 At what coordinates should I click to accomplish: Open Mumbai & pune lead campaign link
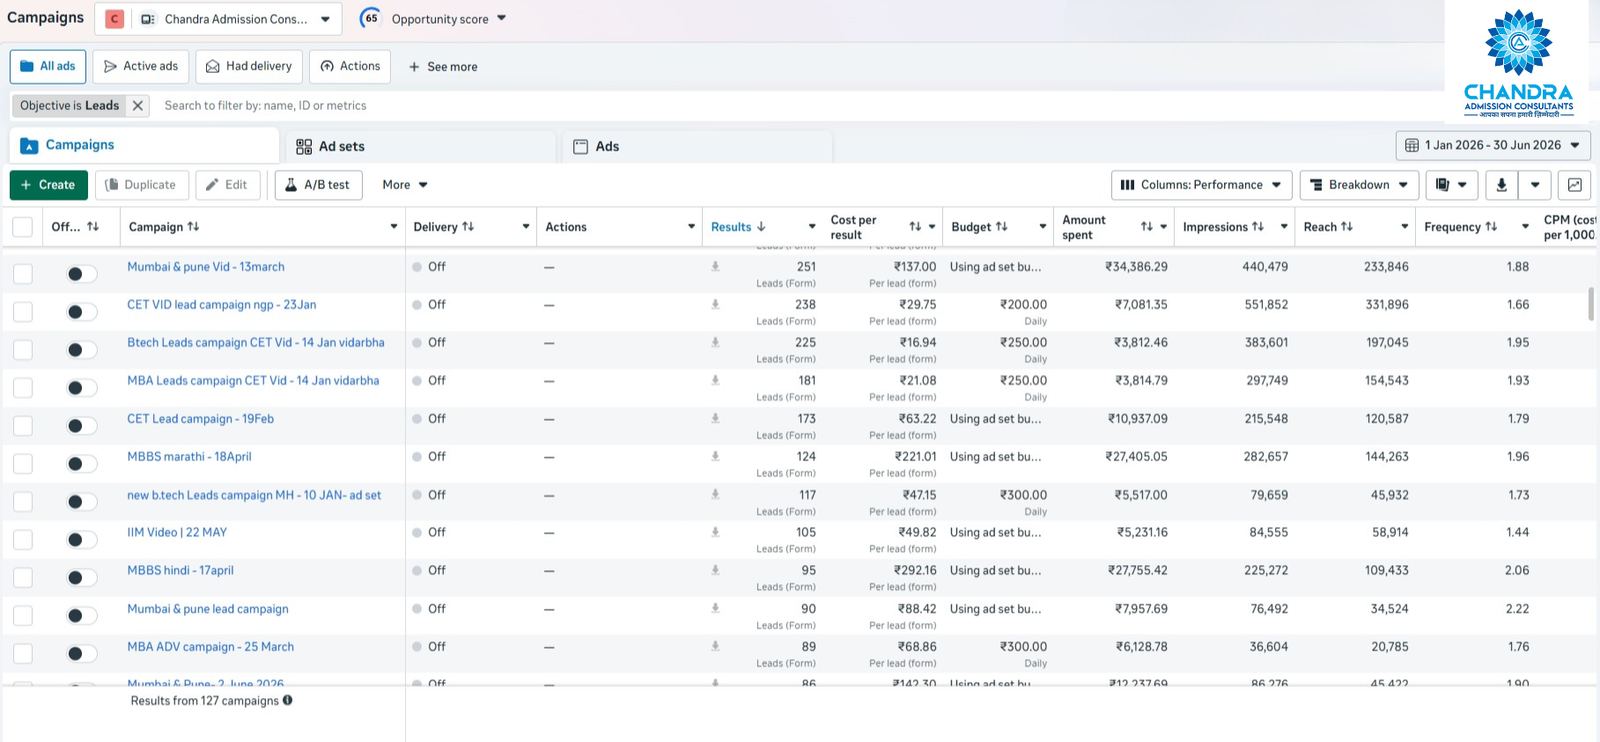[208, 609]
